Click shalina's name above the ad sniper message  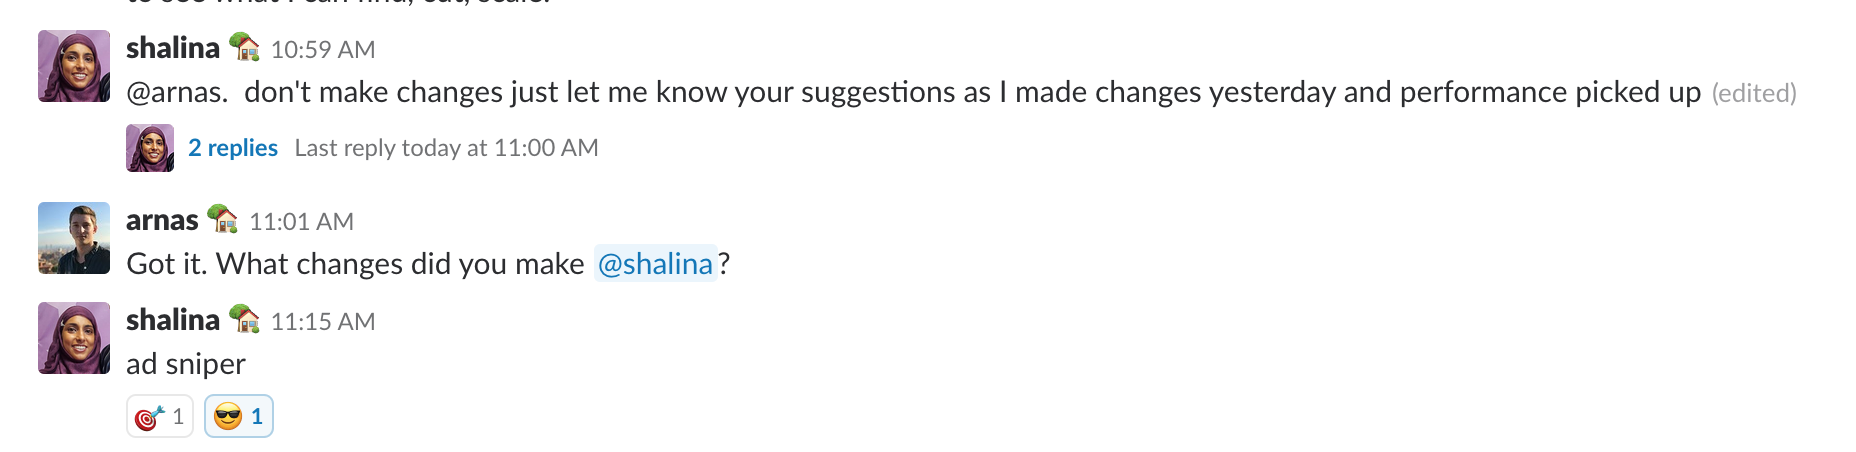(173, 320)
